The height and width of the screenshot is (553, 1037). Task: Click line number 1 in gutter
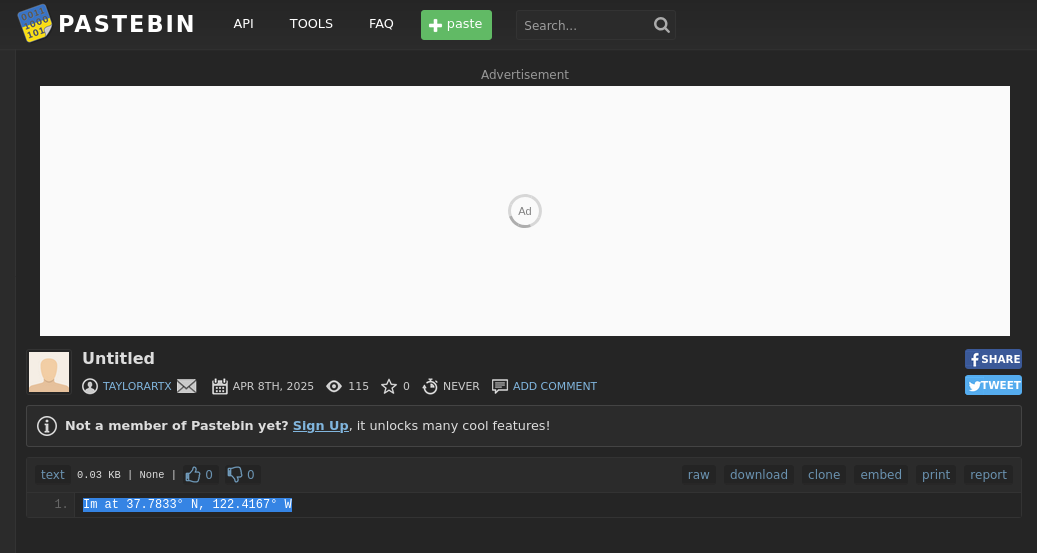(x=61, y=505)
